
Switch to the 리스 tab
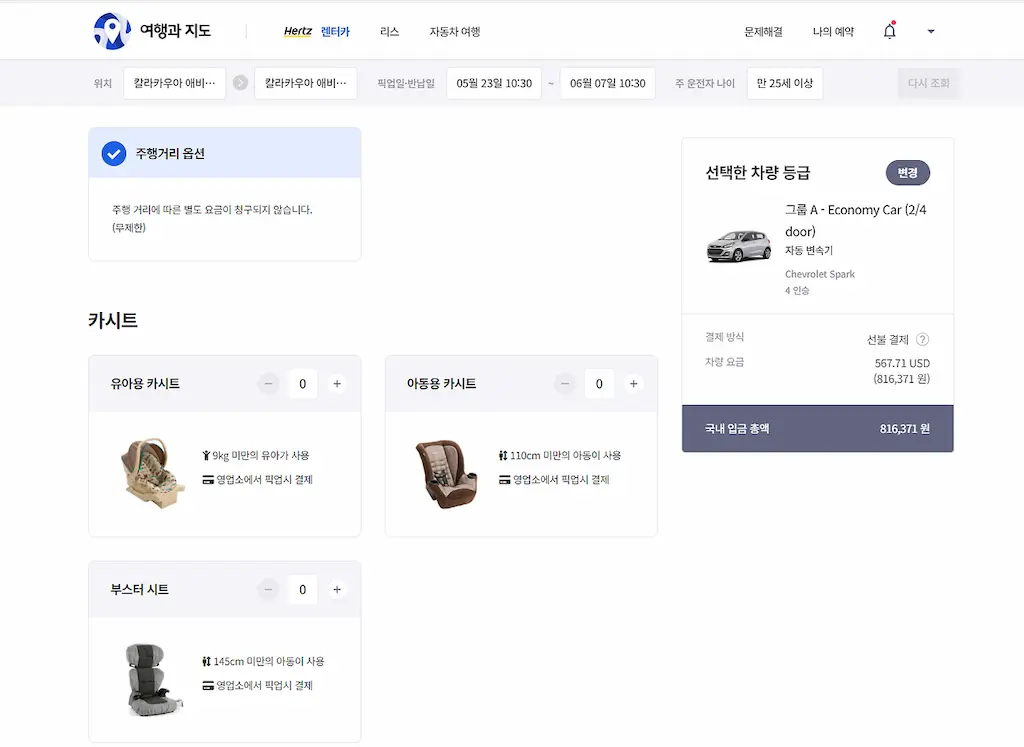389,31
